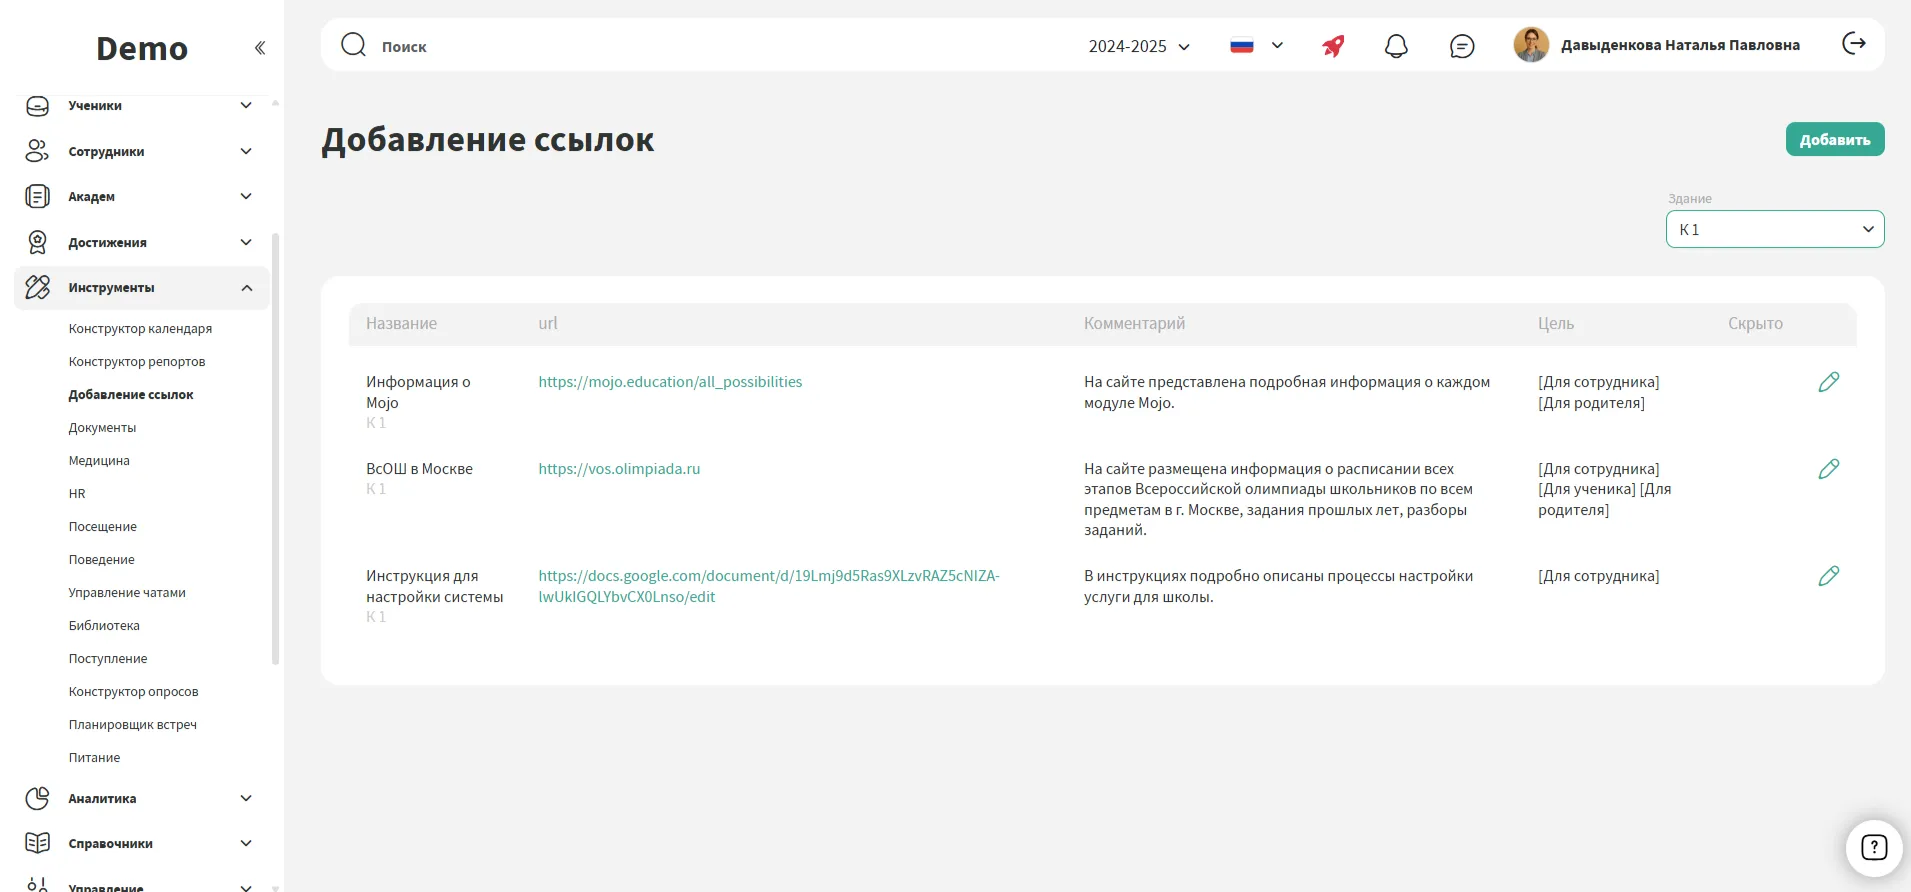Open the 'Здание' K 1 dropdown
This screenshot has height=892, width=1911.
(x=1774, y=229)
